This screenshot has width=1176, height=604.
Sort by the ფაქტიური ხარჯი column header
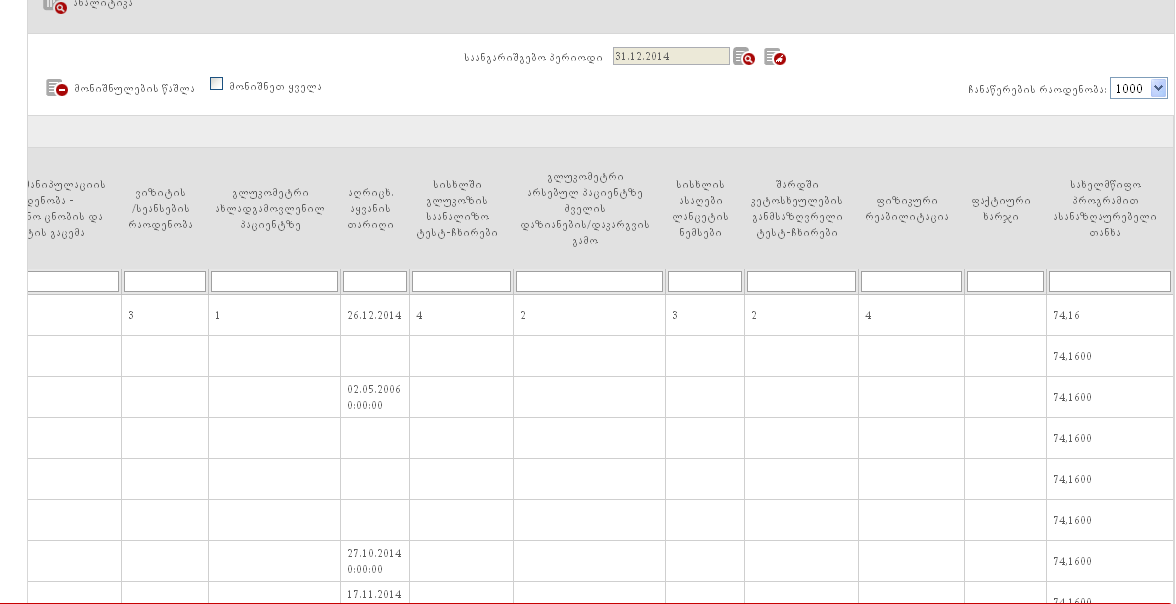click(x=1005, y=208)
